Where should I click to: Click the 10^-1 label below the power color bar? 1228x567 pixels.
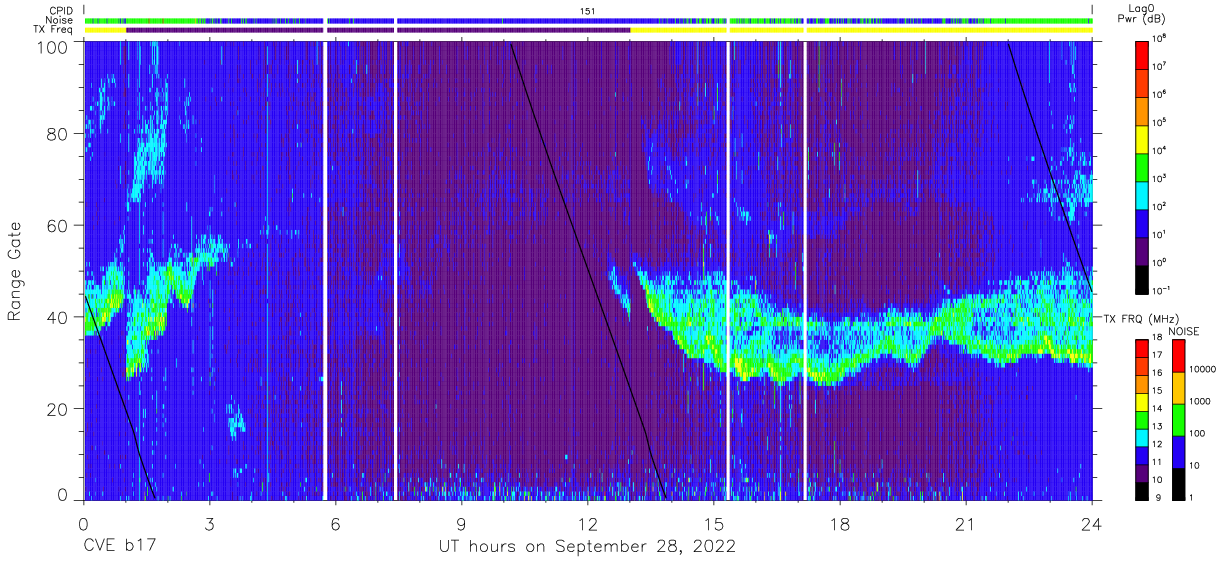click(x=1162, y=289)
